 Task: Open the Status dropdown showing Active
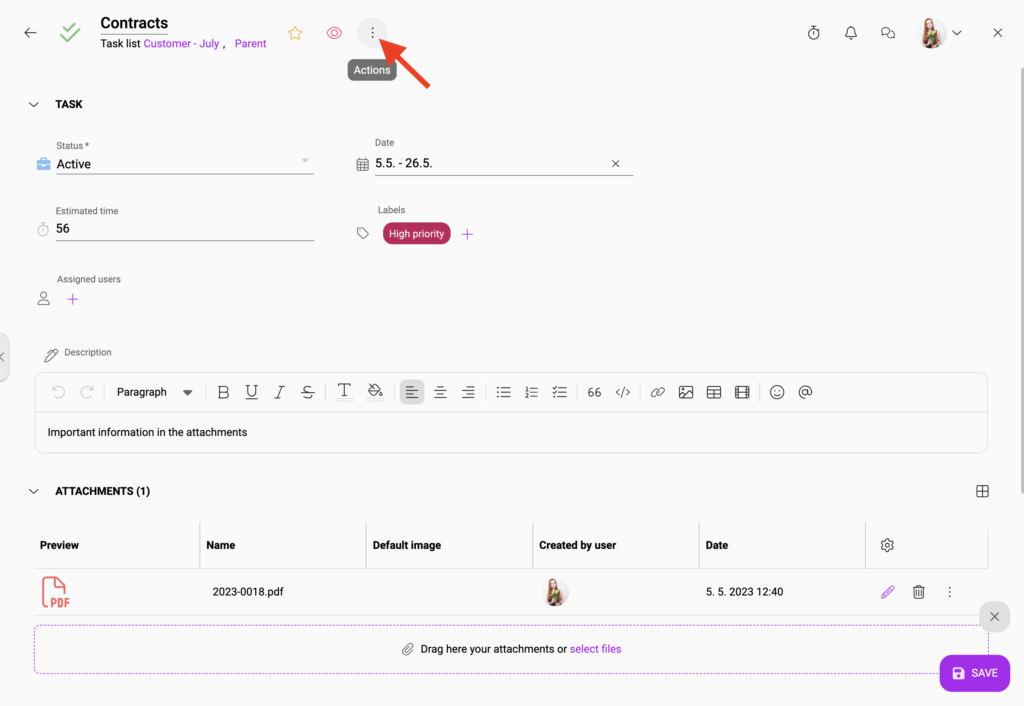pos(185,163)
